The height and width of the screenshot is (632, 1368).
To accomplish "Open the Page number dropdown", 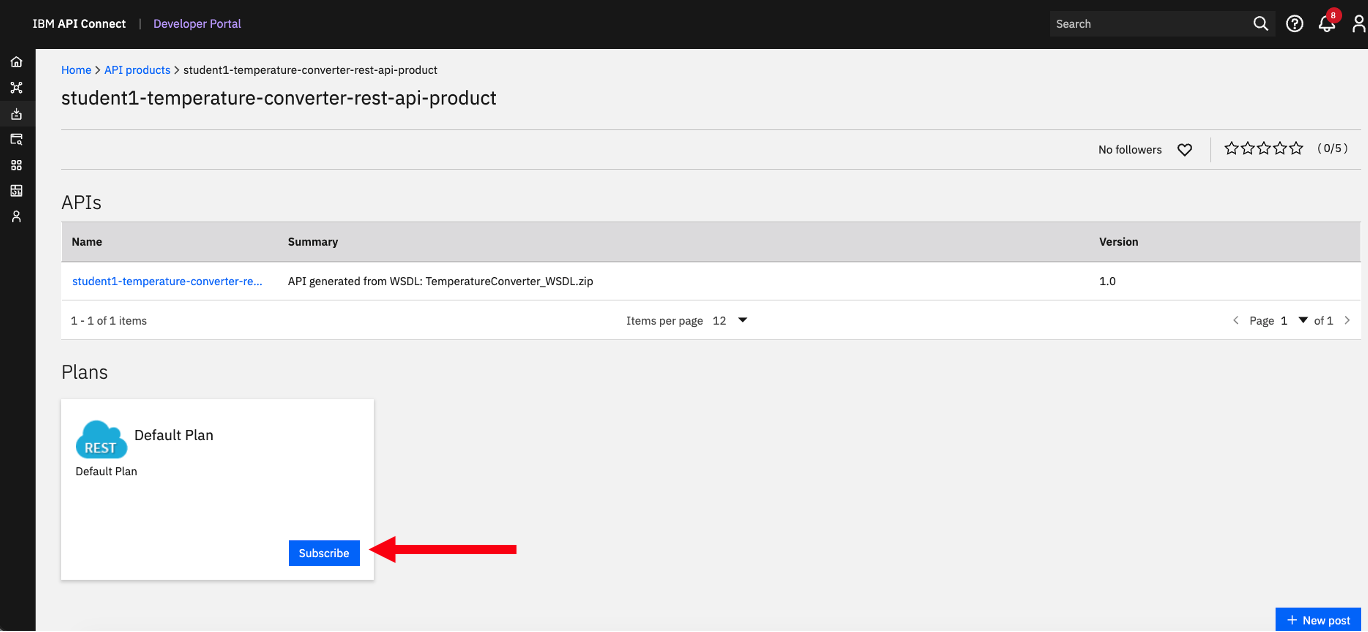I will (1294, 321).
